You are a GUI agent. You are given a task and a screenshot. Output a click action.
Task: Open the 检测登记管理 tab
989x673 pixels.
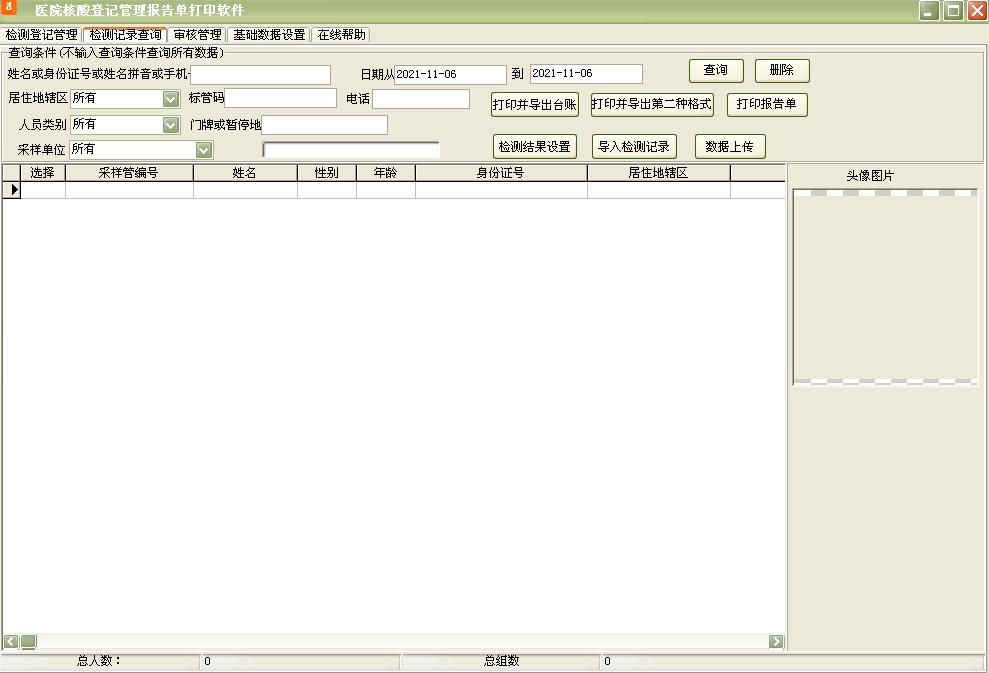click(x=42, y=35)
